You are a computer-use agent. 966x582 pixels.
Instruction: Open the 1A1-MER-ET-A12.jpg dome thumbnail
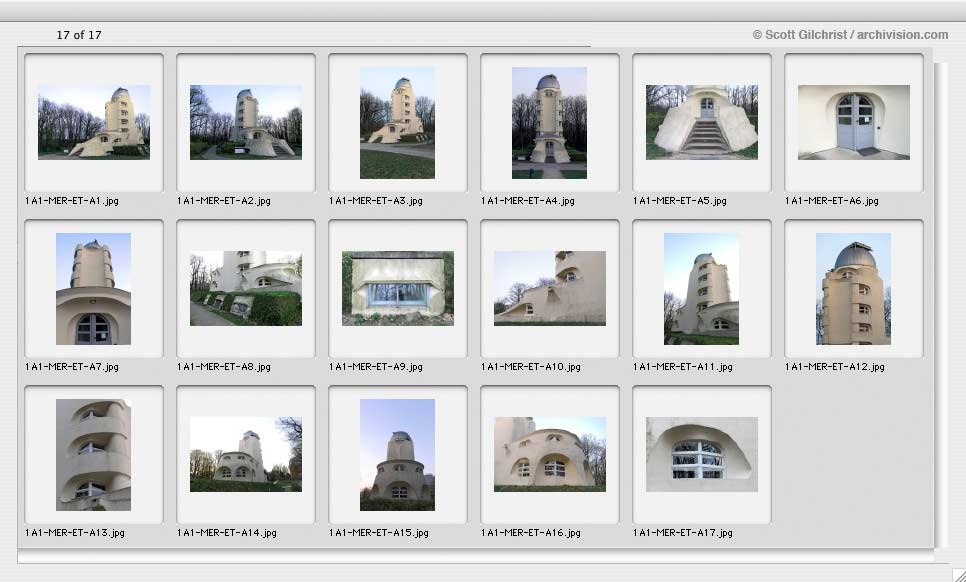854,289
